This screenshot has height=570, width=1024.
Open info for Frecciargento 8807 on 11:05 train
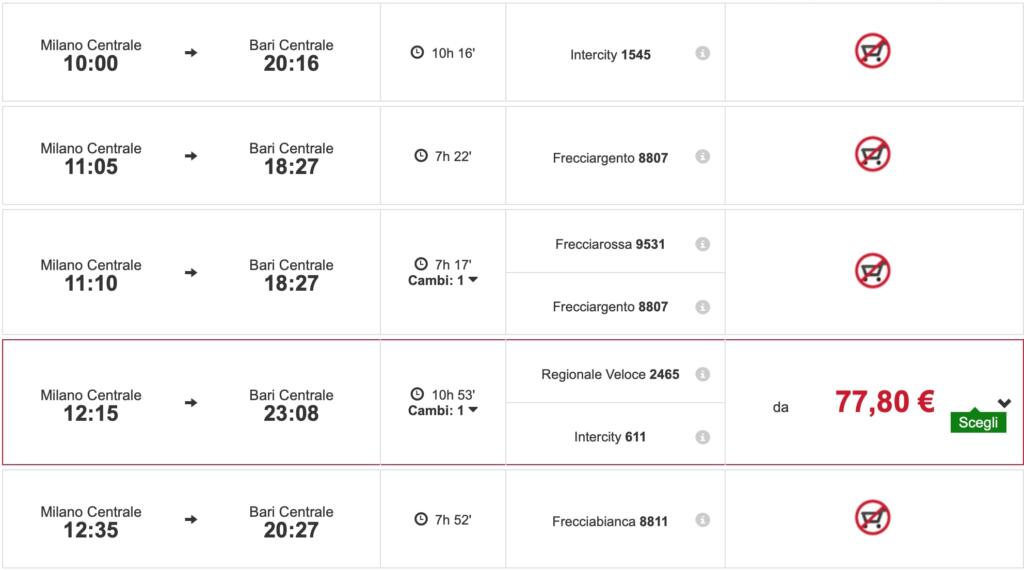702,157
